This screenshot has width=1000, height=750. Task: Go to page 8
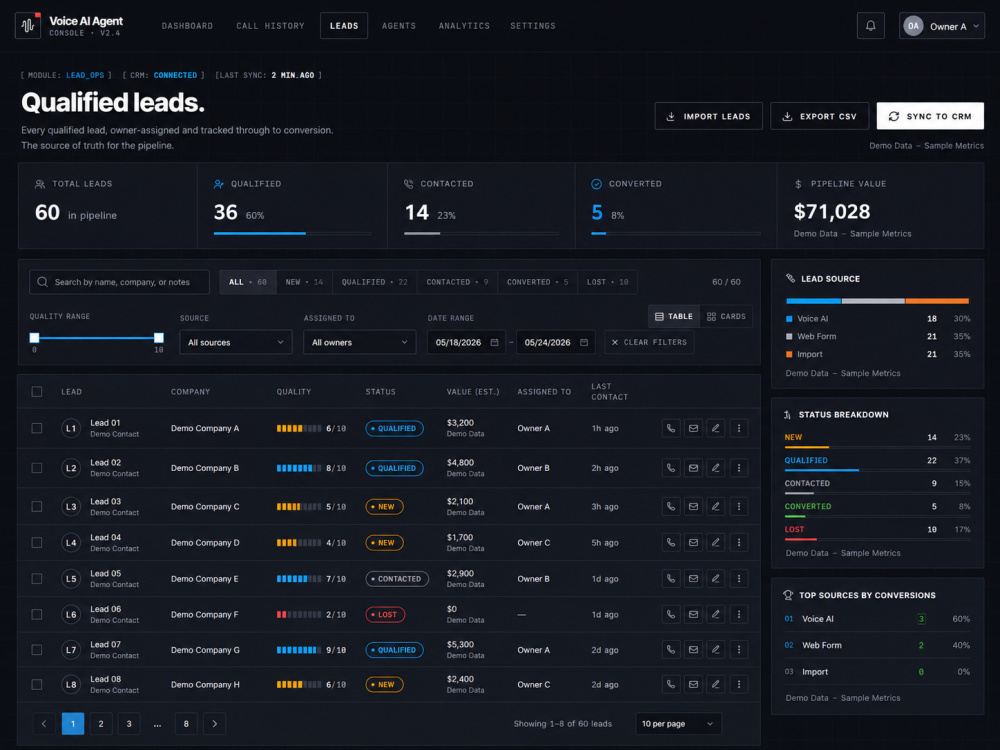pos(186,724)
